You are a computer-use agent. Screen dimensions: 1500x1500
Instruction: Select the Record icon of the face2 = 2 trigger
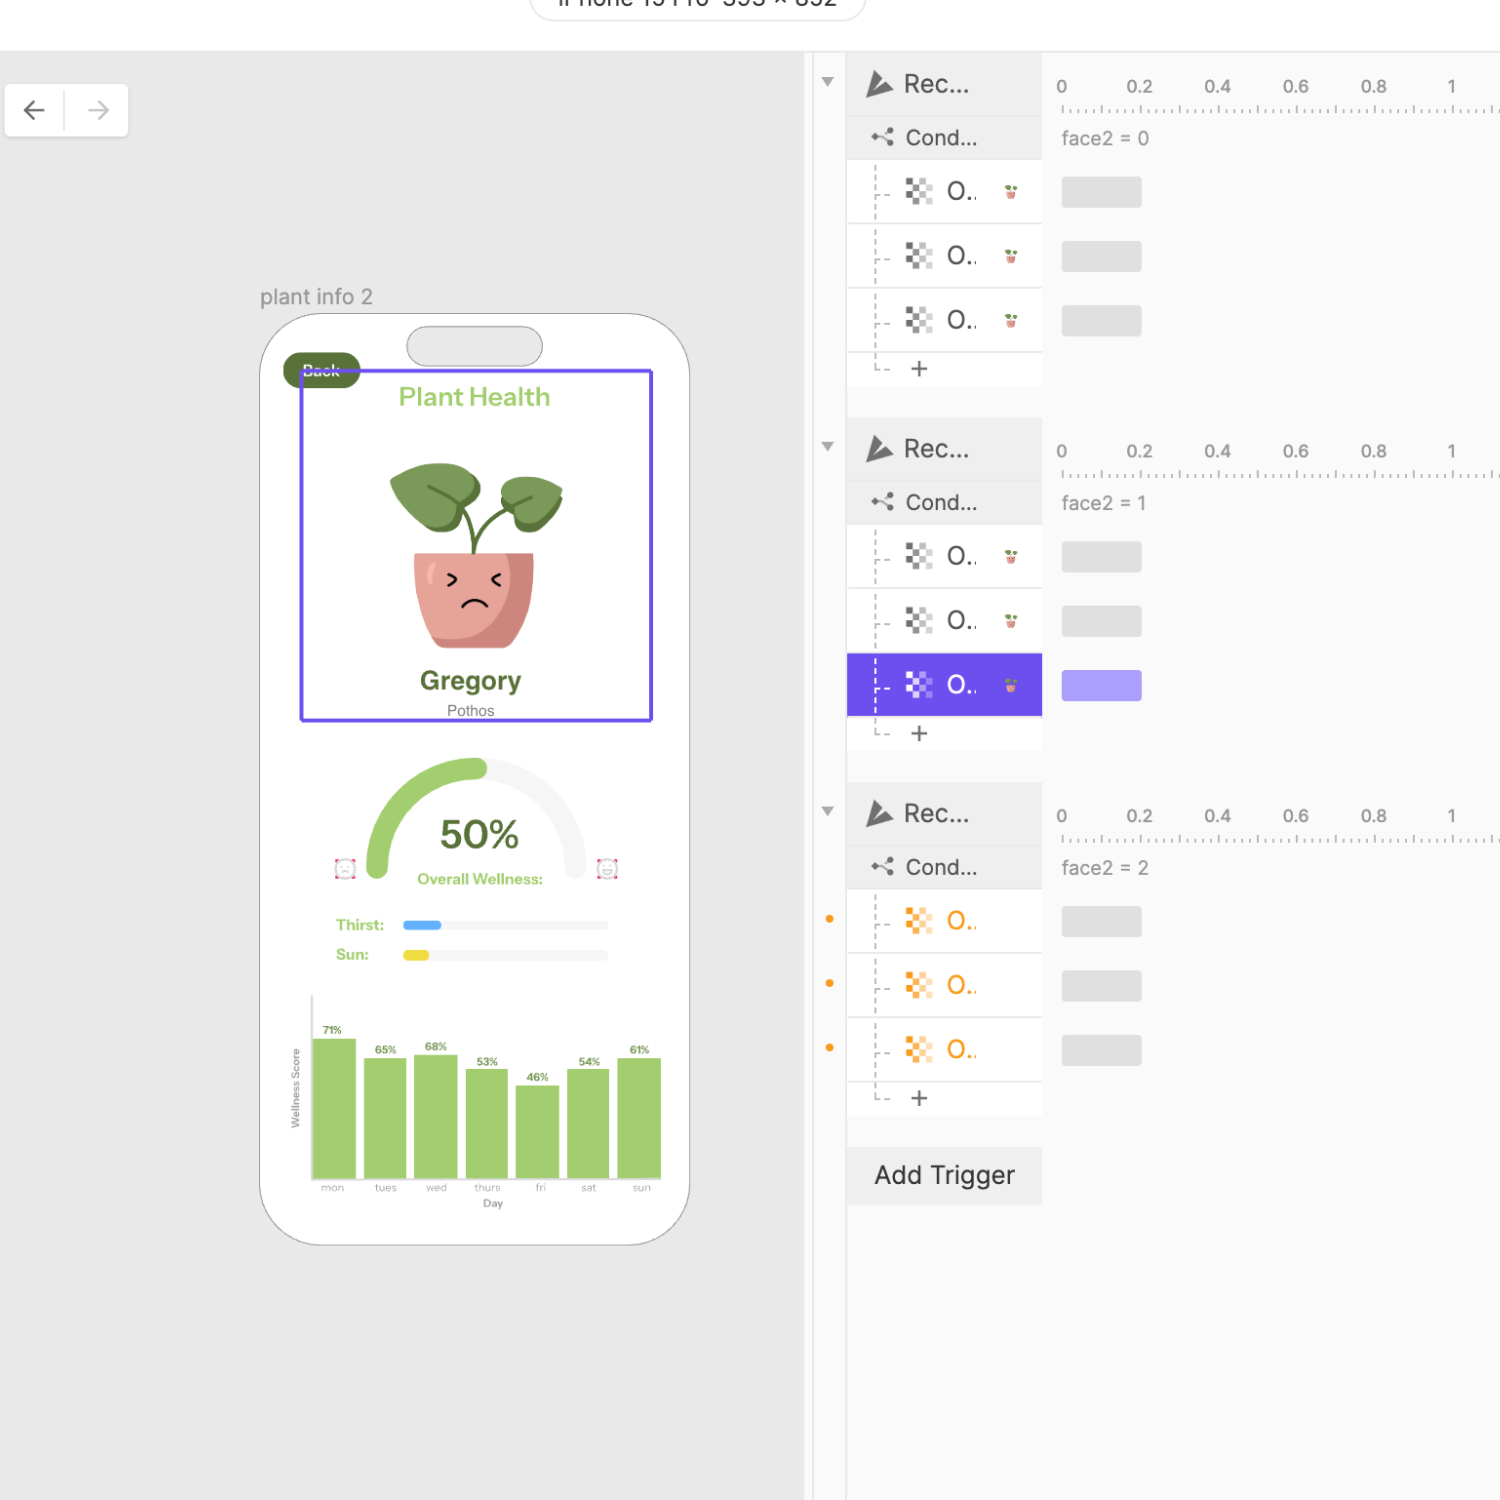tap(880, 813)
